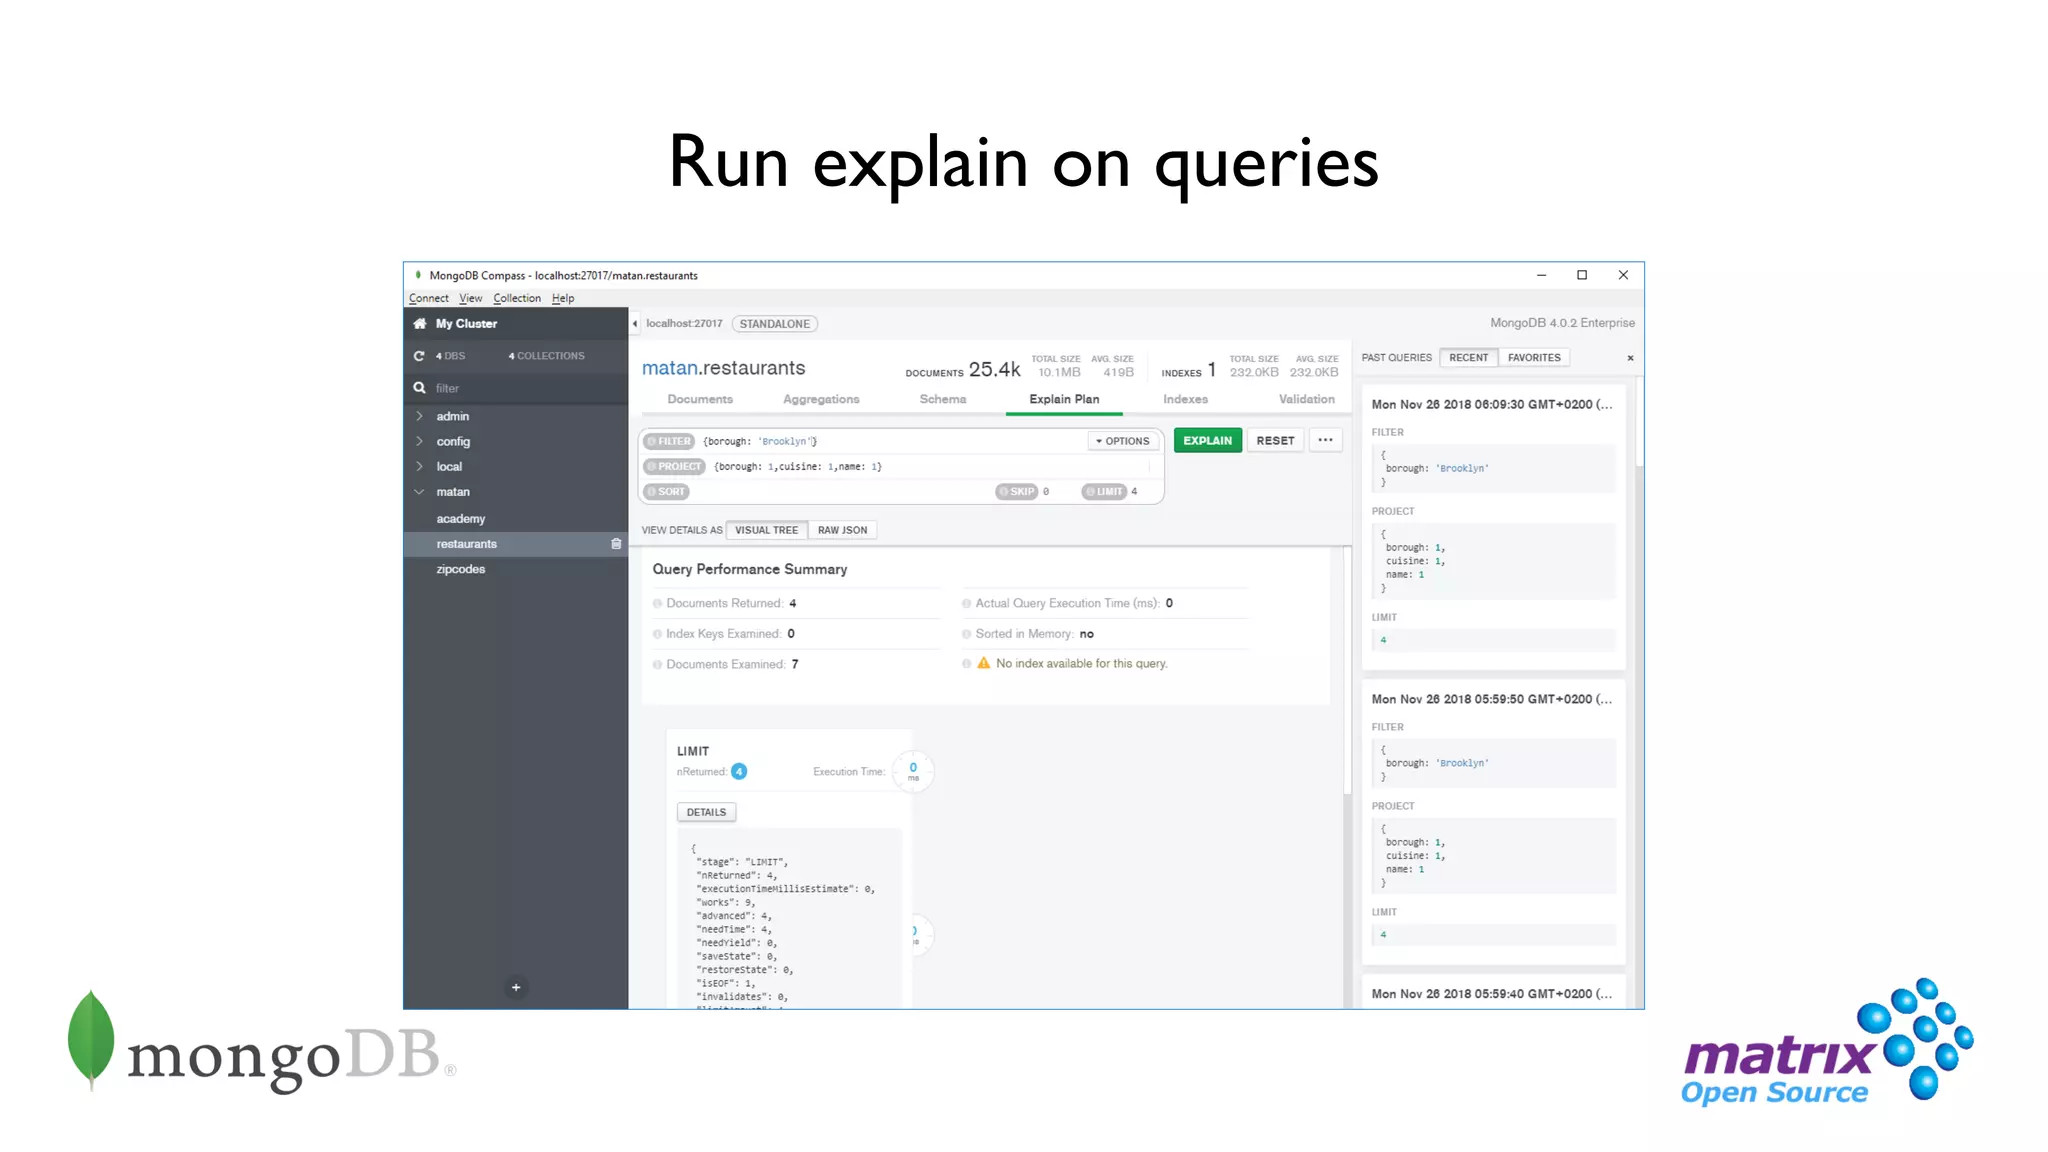Show Favorites past queries

[1533, 357]
